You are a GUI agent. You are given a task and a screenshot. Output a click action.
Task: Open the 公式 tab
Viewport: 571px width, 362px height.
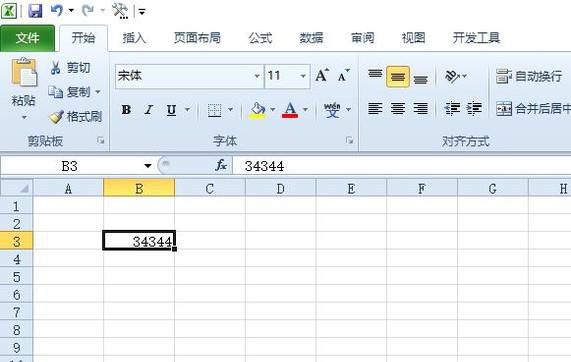[x=260, y=38]
